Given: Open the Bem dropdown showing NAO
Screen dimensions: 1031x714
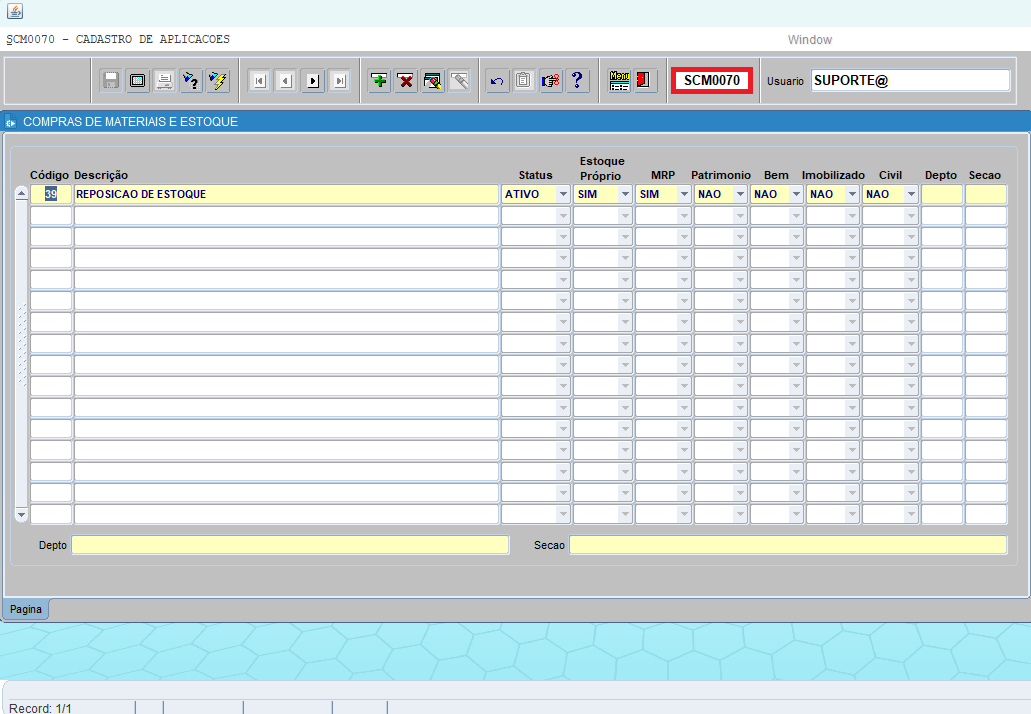Looking at the screenshot, I should tap(796, 195).
